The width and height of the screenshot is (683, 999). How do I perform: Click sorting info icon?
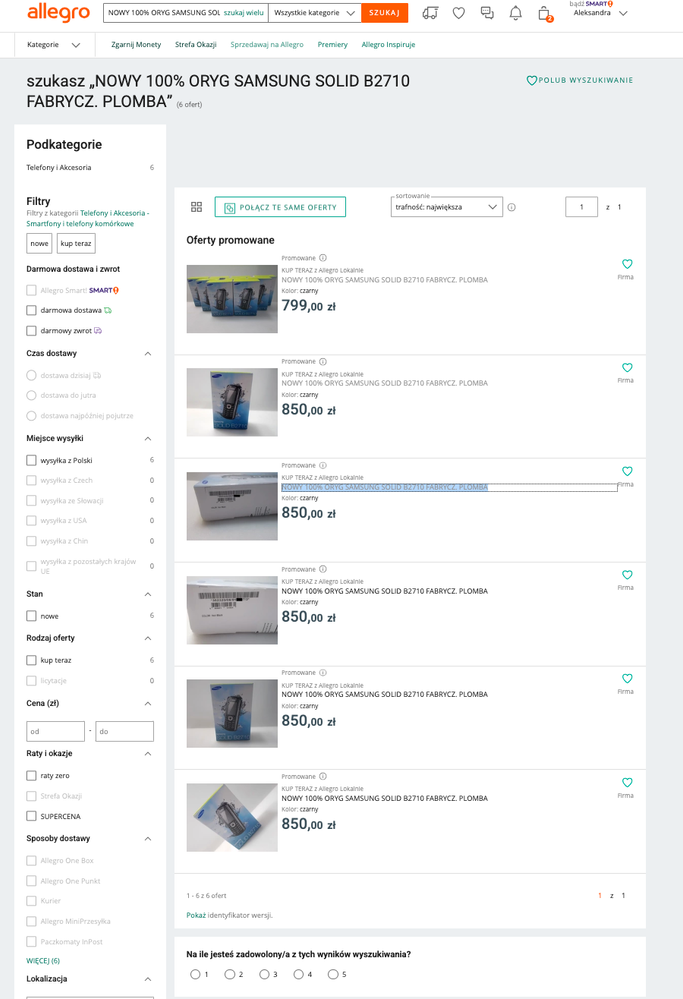click(x=511, y=207)
